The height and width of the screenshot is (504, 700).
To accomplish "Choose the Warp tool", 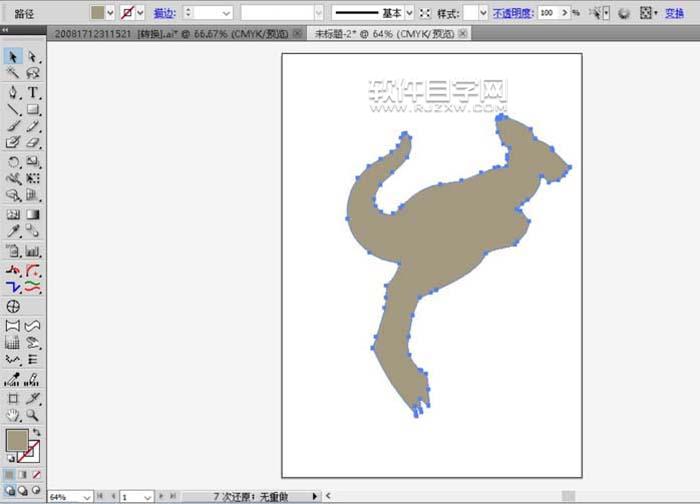I will [12, 179].
